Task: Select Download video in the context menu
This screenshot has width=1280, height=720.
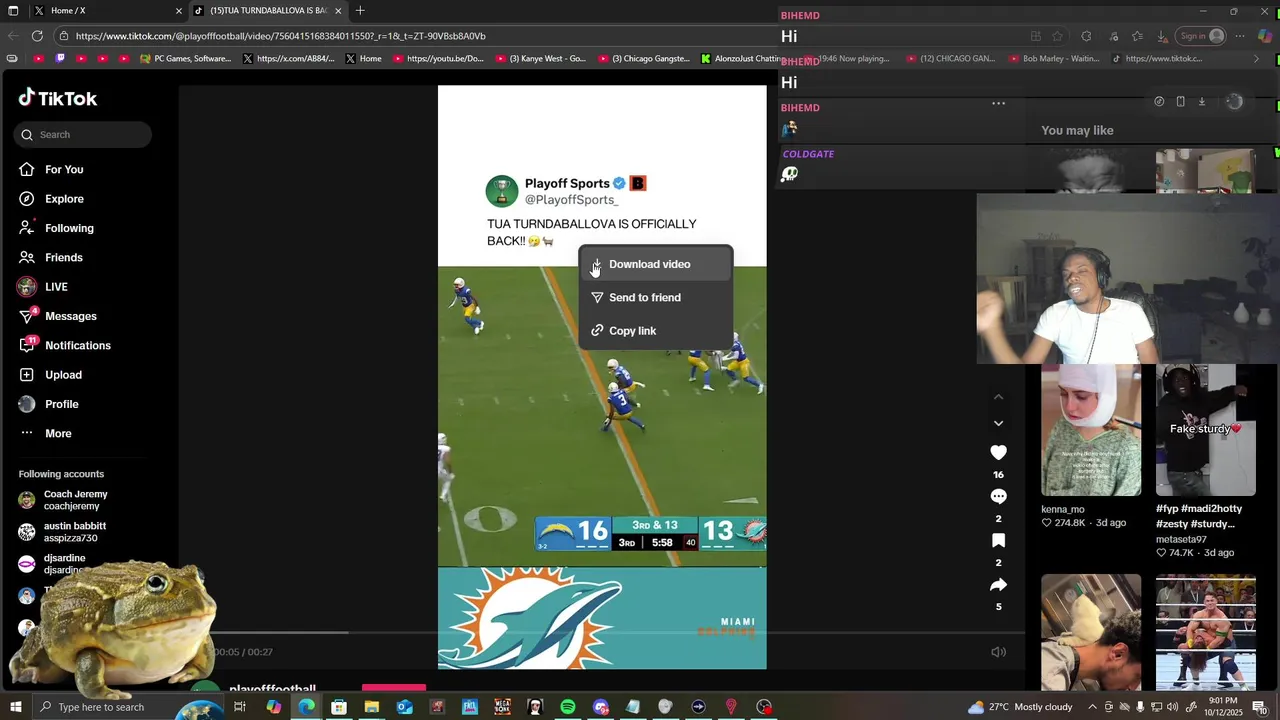Action: tap(656, 265)
